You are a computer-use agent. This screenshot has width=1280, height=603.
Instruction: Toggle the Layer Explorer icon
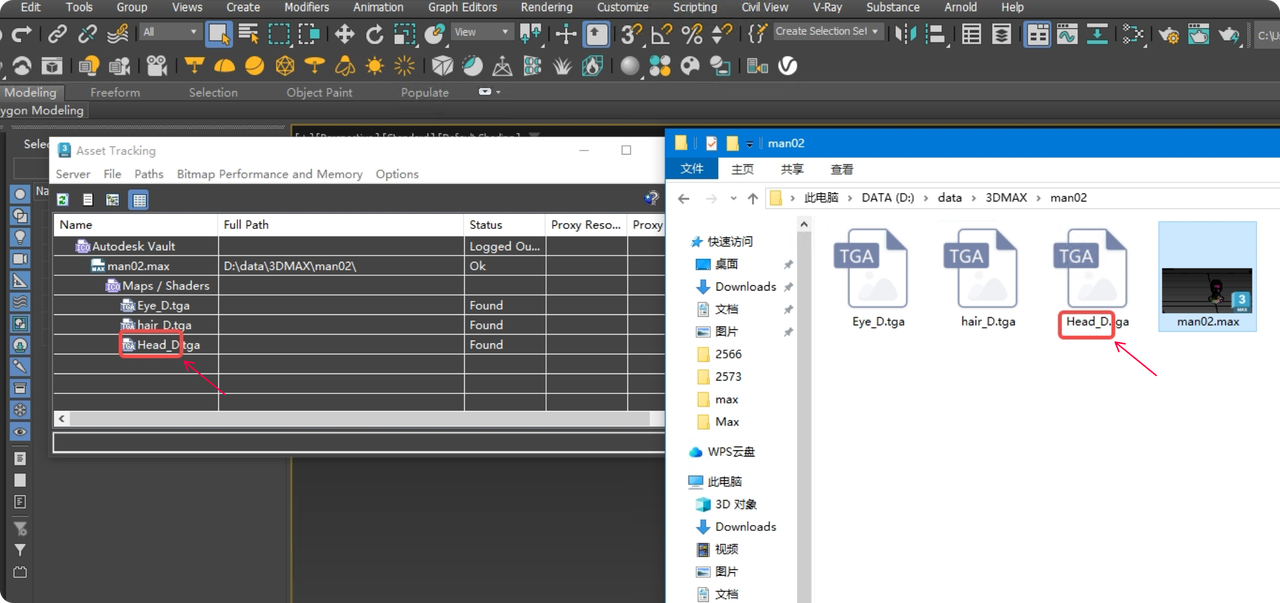pos(1001,34)
